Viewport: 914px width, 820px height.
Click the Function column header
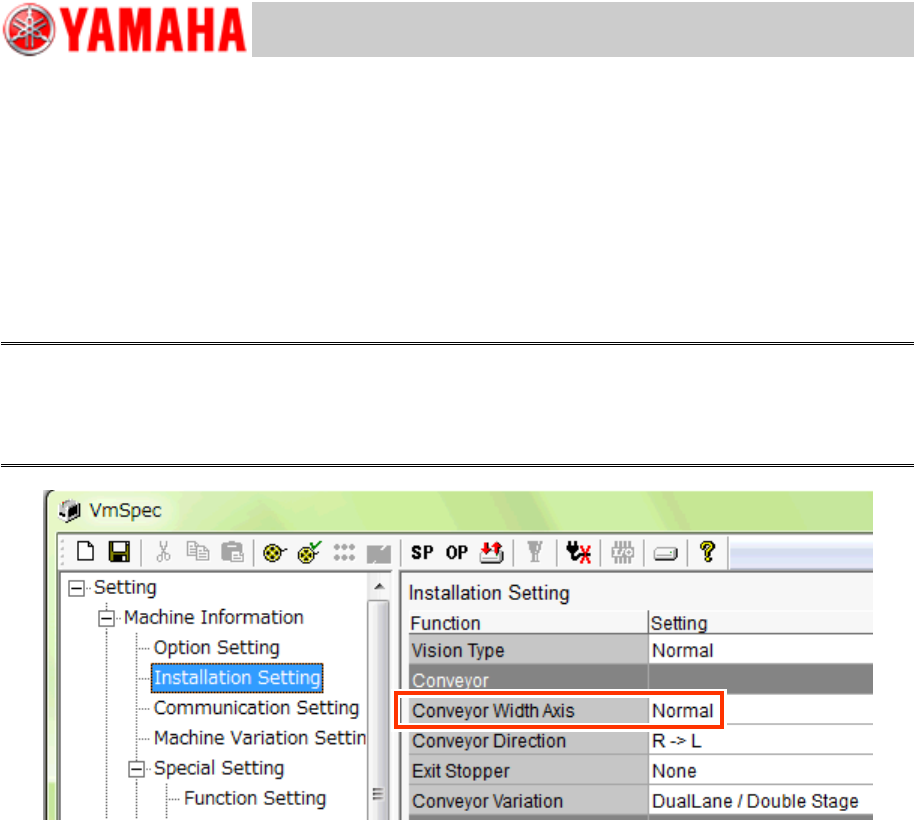coord(528,623)
